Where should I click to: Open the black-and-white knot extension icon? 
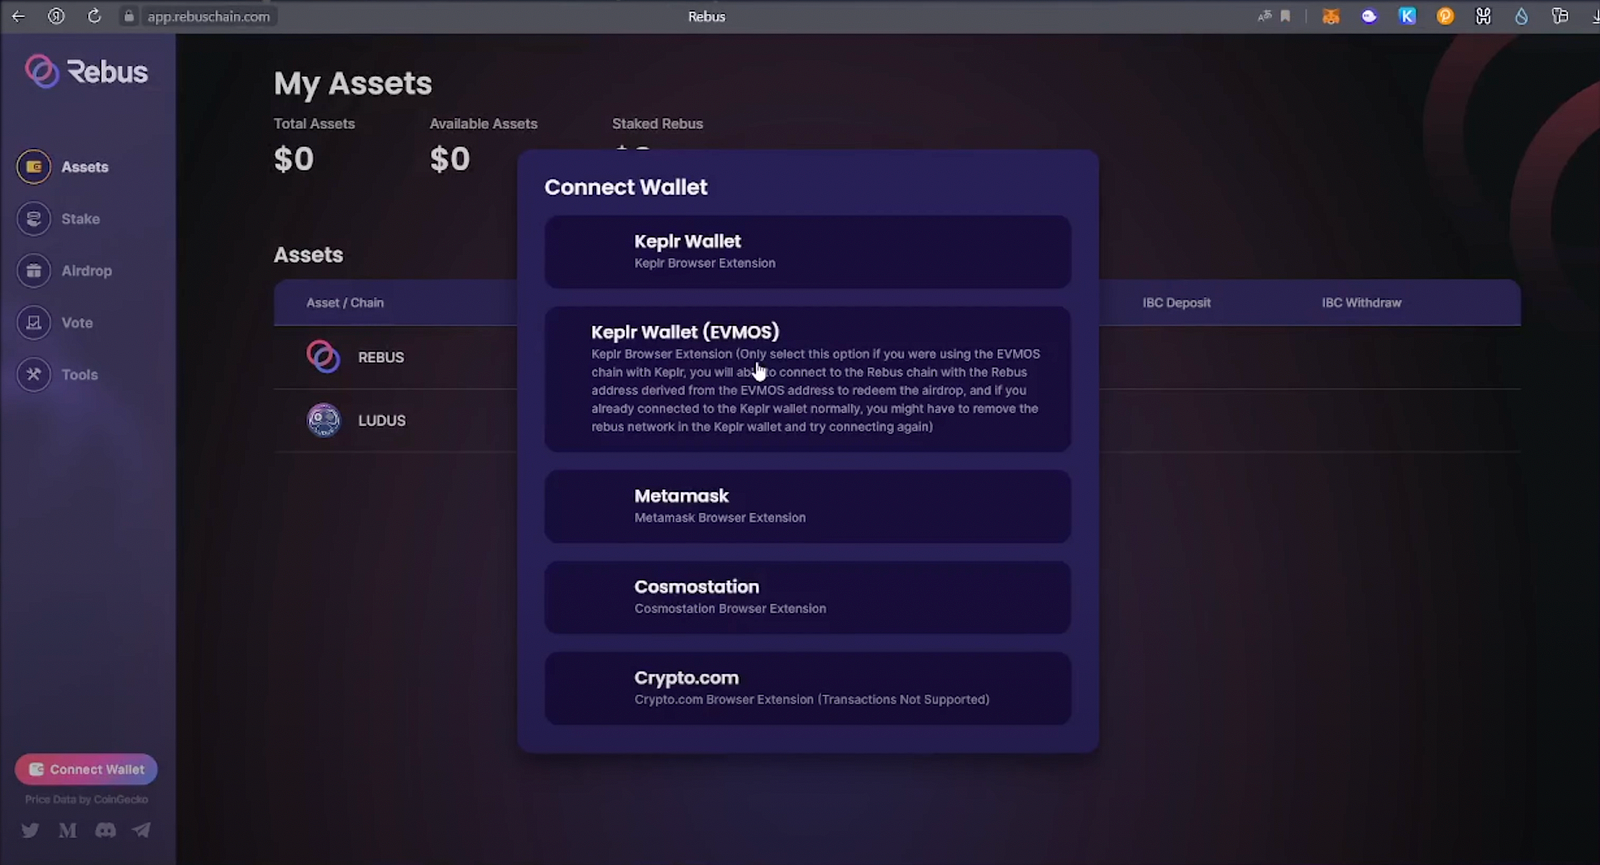(x=1483, y=16)
